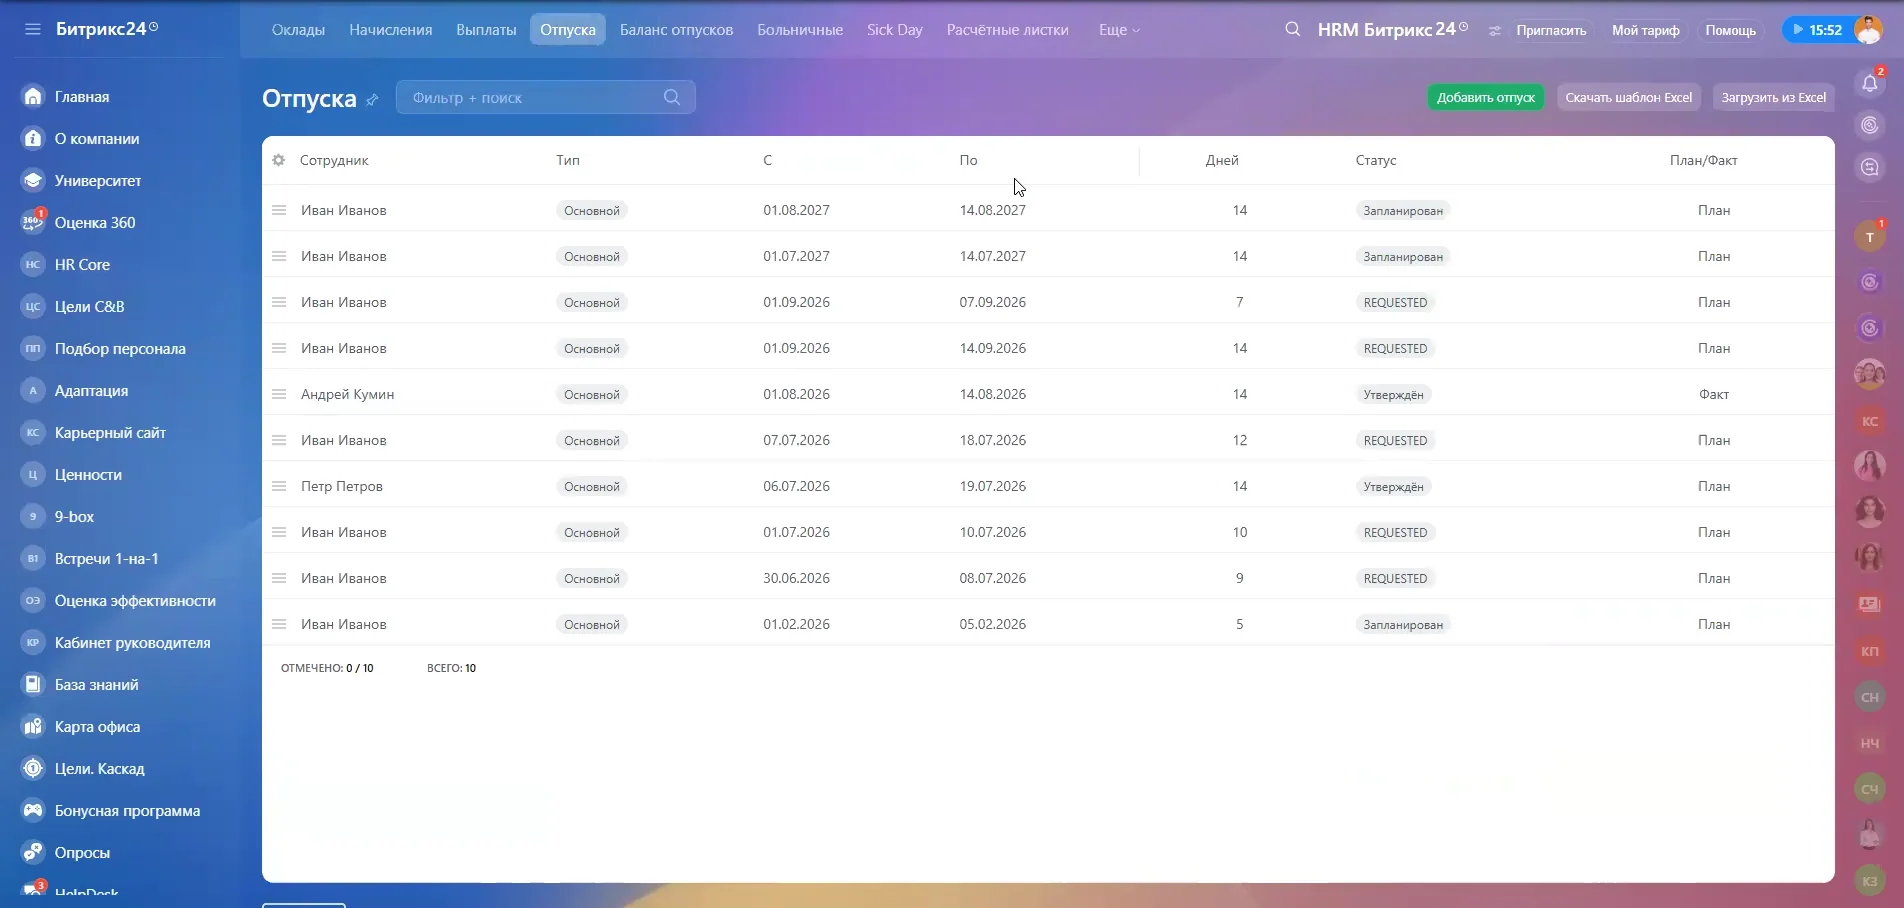1904x908 pixels.
Task: Open Главная in the left sidebar
Action: point(82,97)
